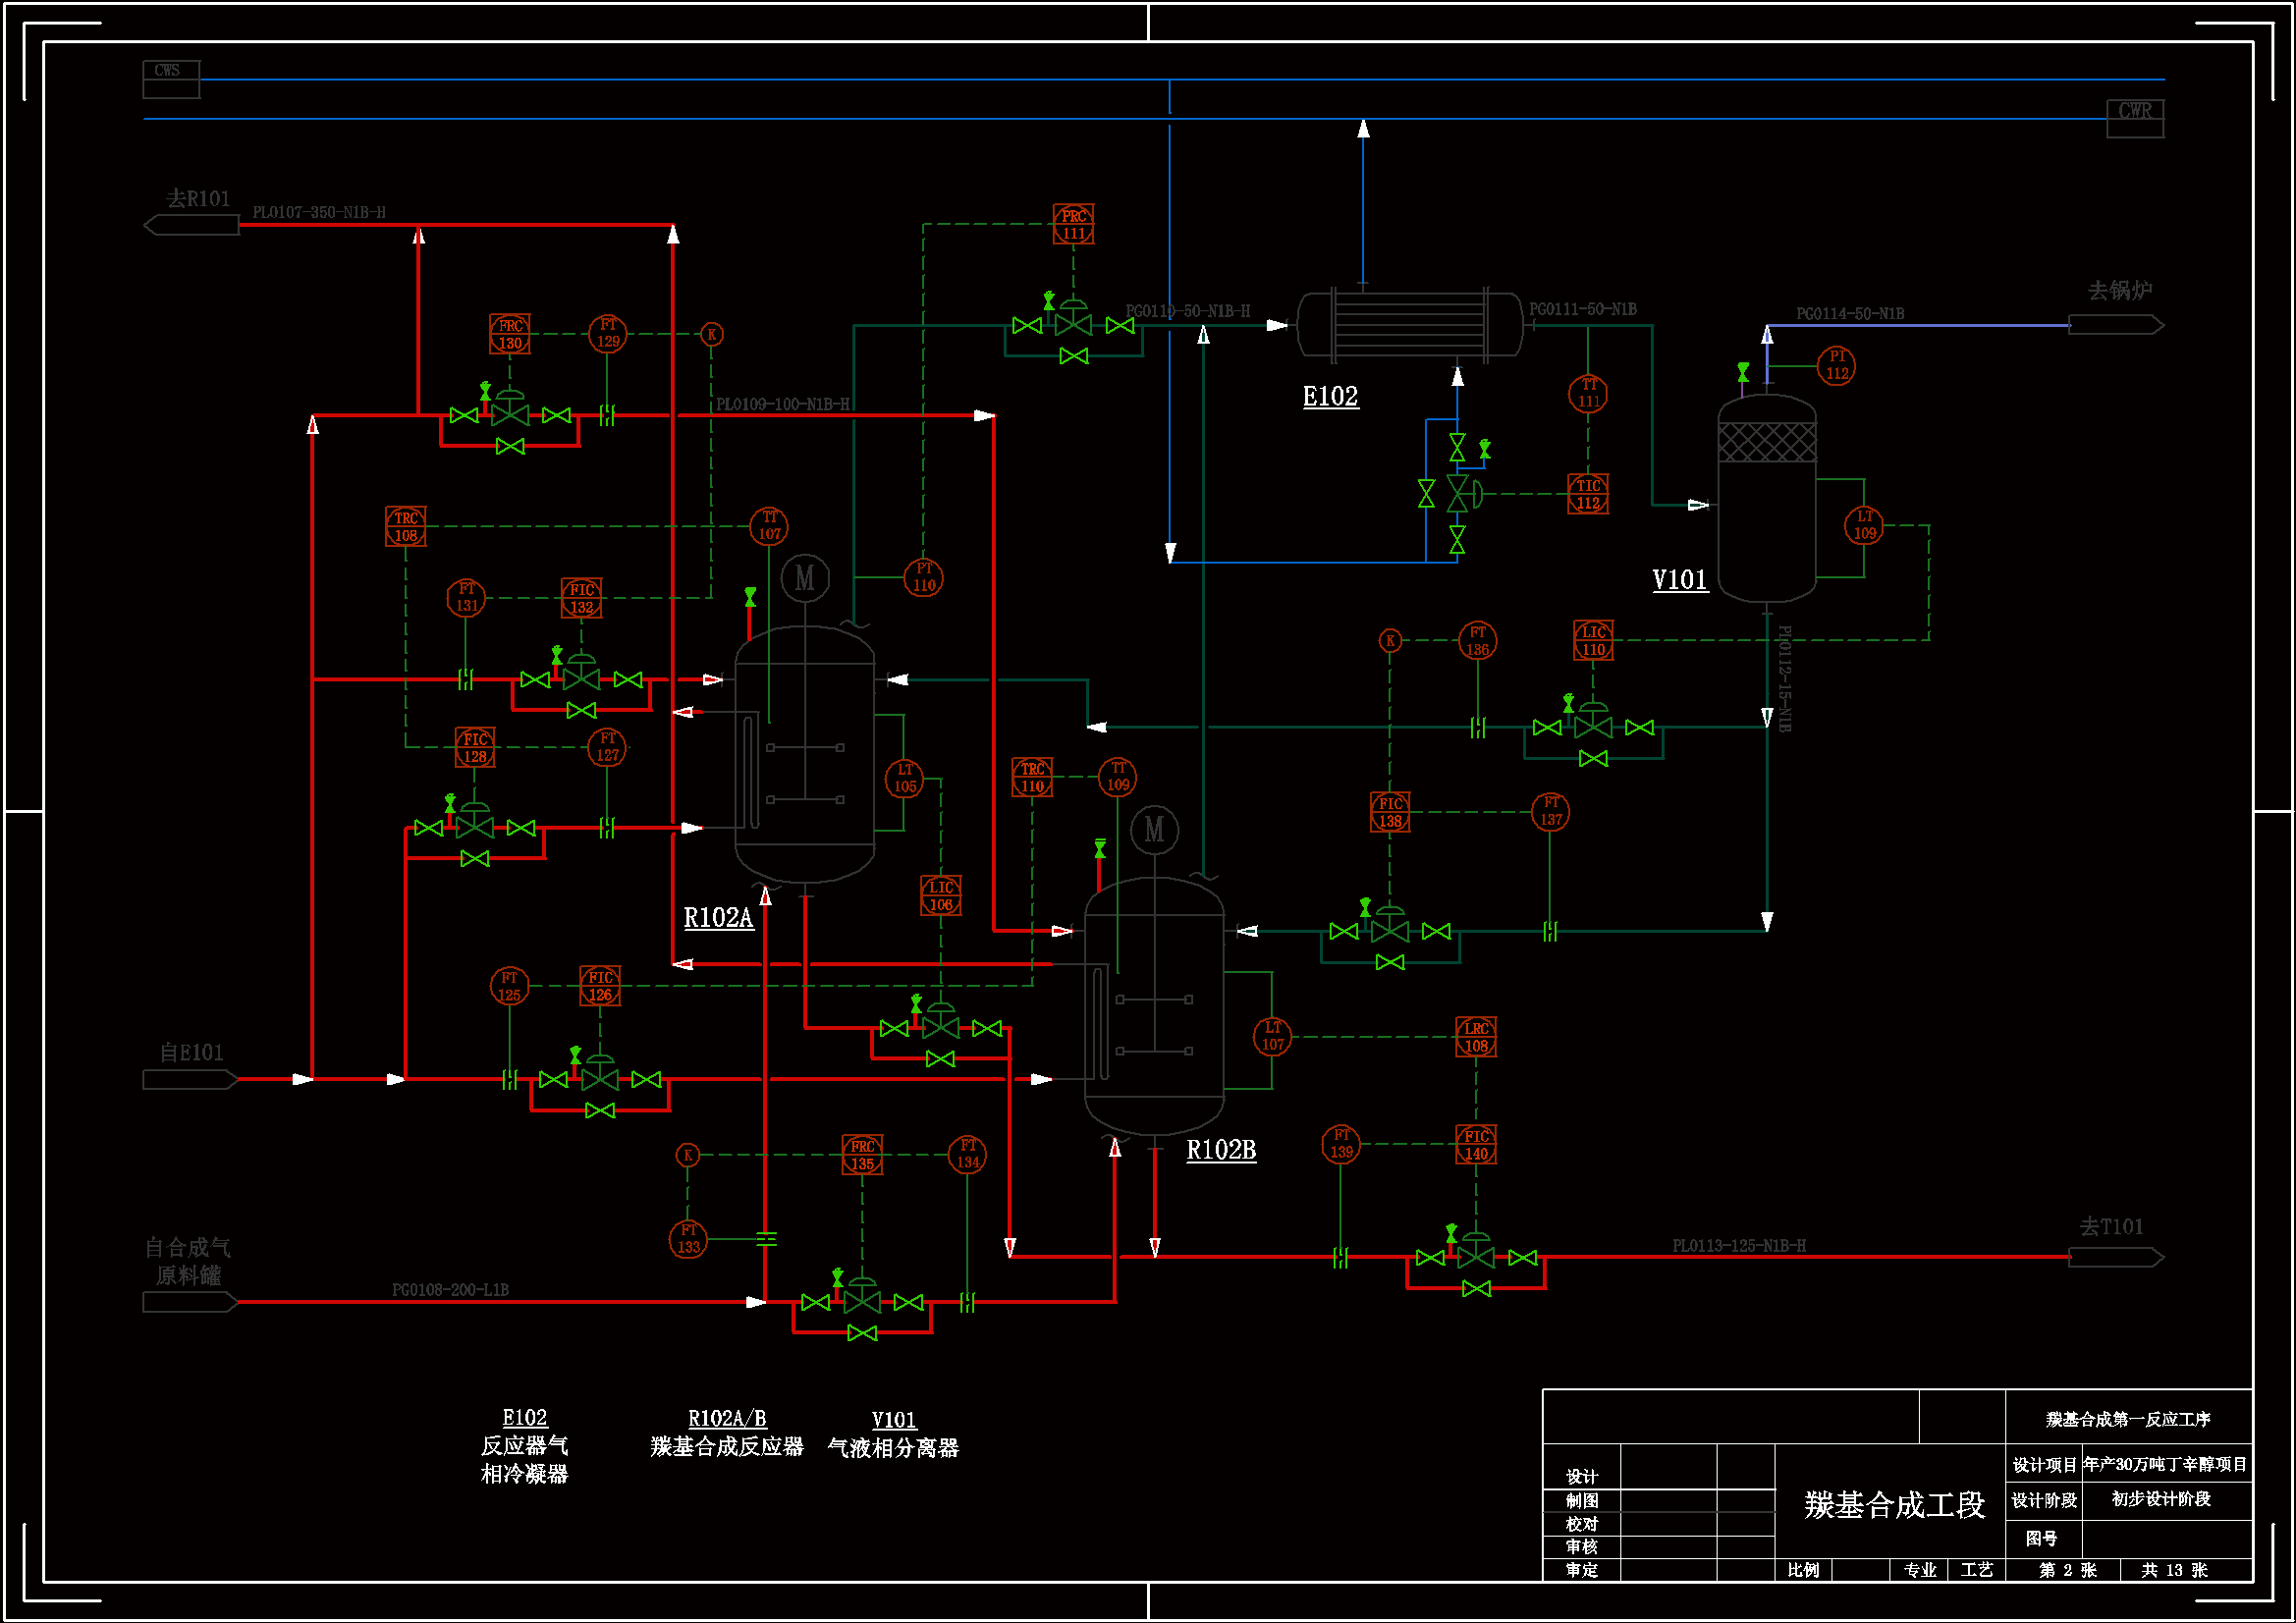Select the PL0113-125-N1B-H pipeline label
The image size is (2296, 1623).
point(1739,1245)
